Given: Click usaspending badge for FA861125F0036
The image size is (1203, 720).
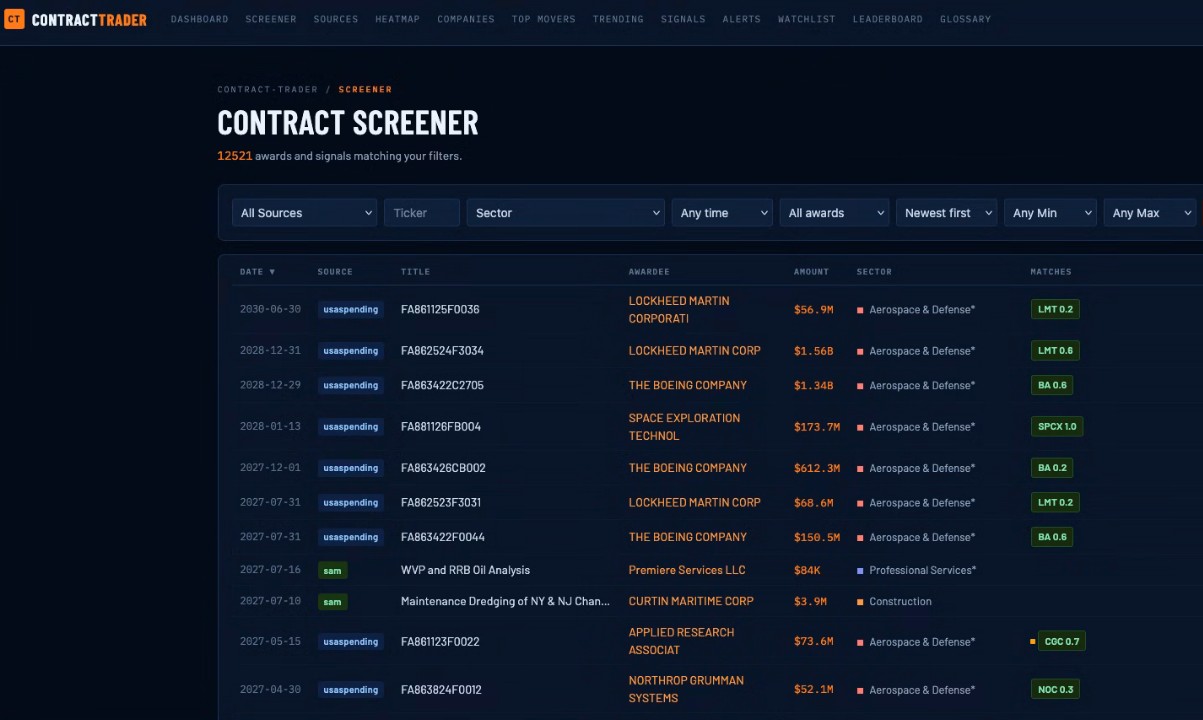Looking at the screenshot, I should (351, 310).
